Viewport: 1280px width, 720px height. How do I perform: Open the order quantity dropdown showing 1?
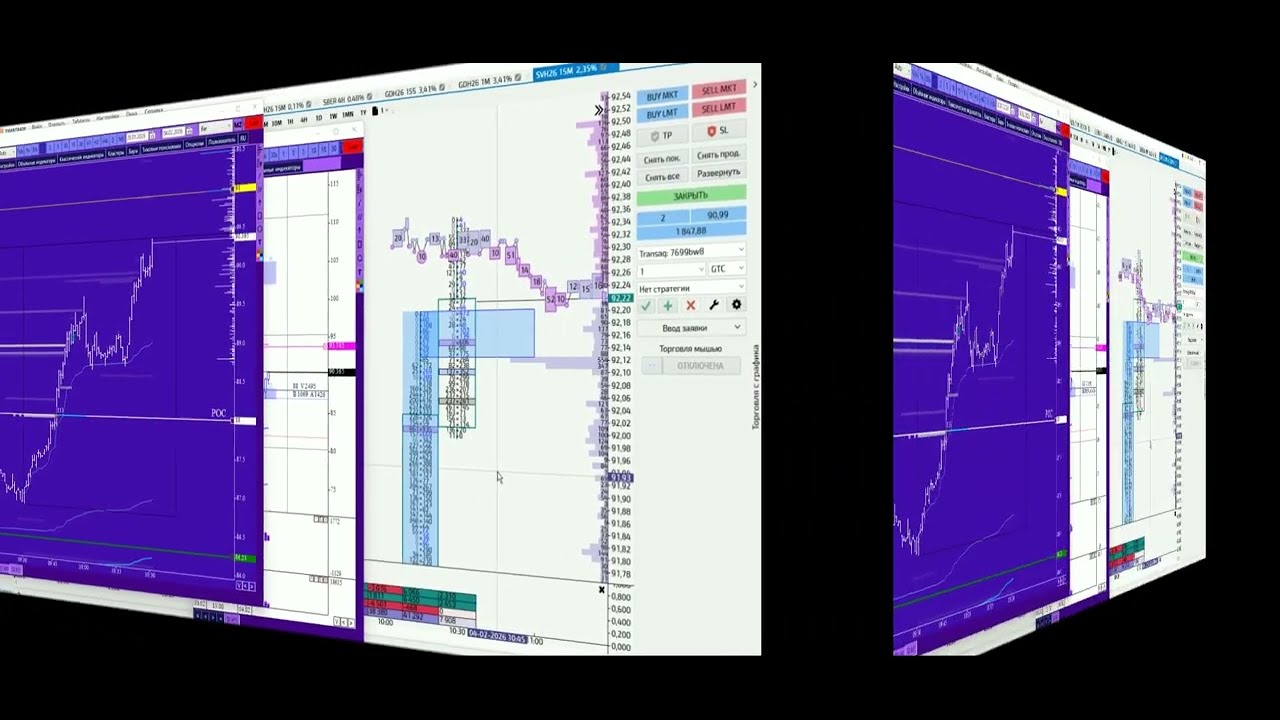[671, 270]
